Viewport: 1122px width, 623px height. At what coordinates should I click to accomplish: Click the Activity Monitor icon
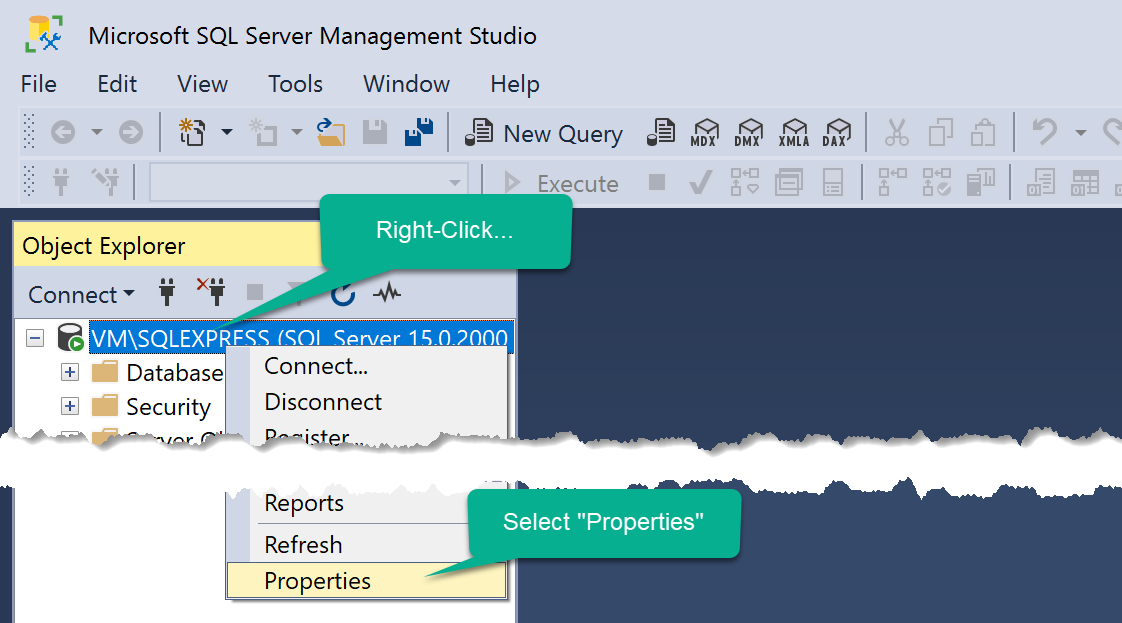387,293
